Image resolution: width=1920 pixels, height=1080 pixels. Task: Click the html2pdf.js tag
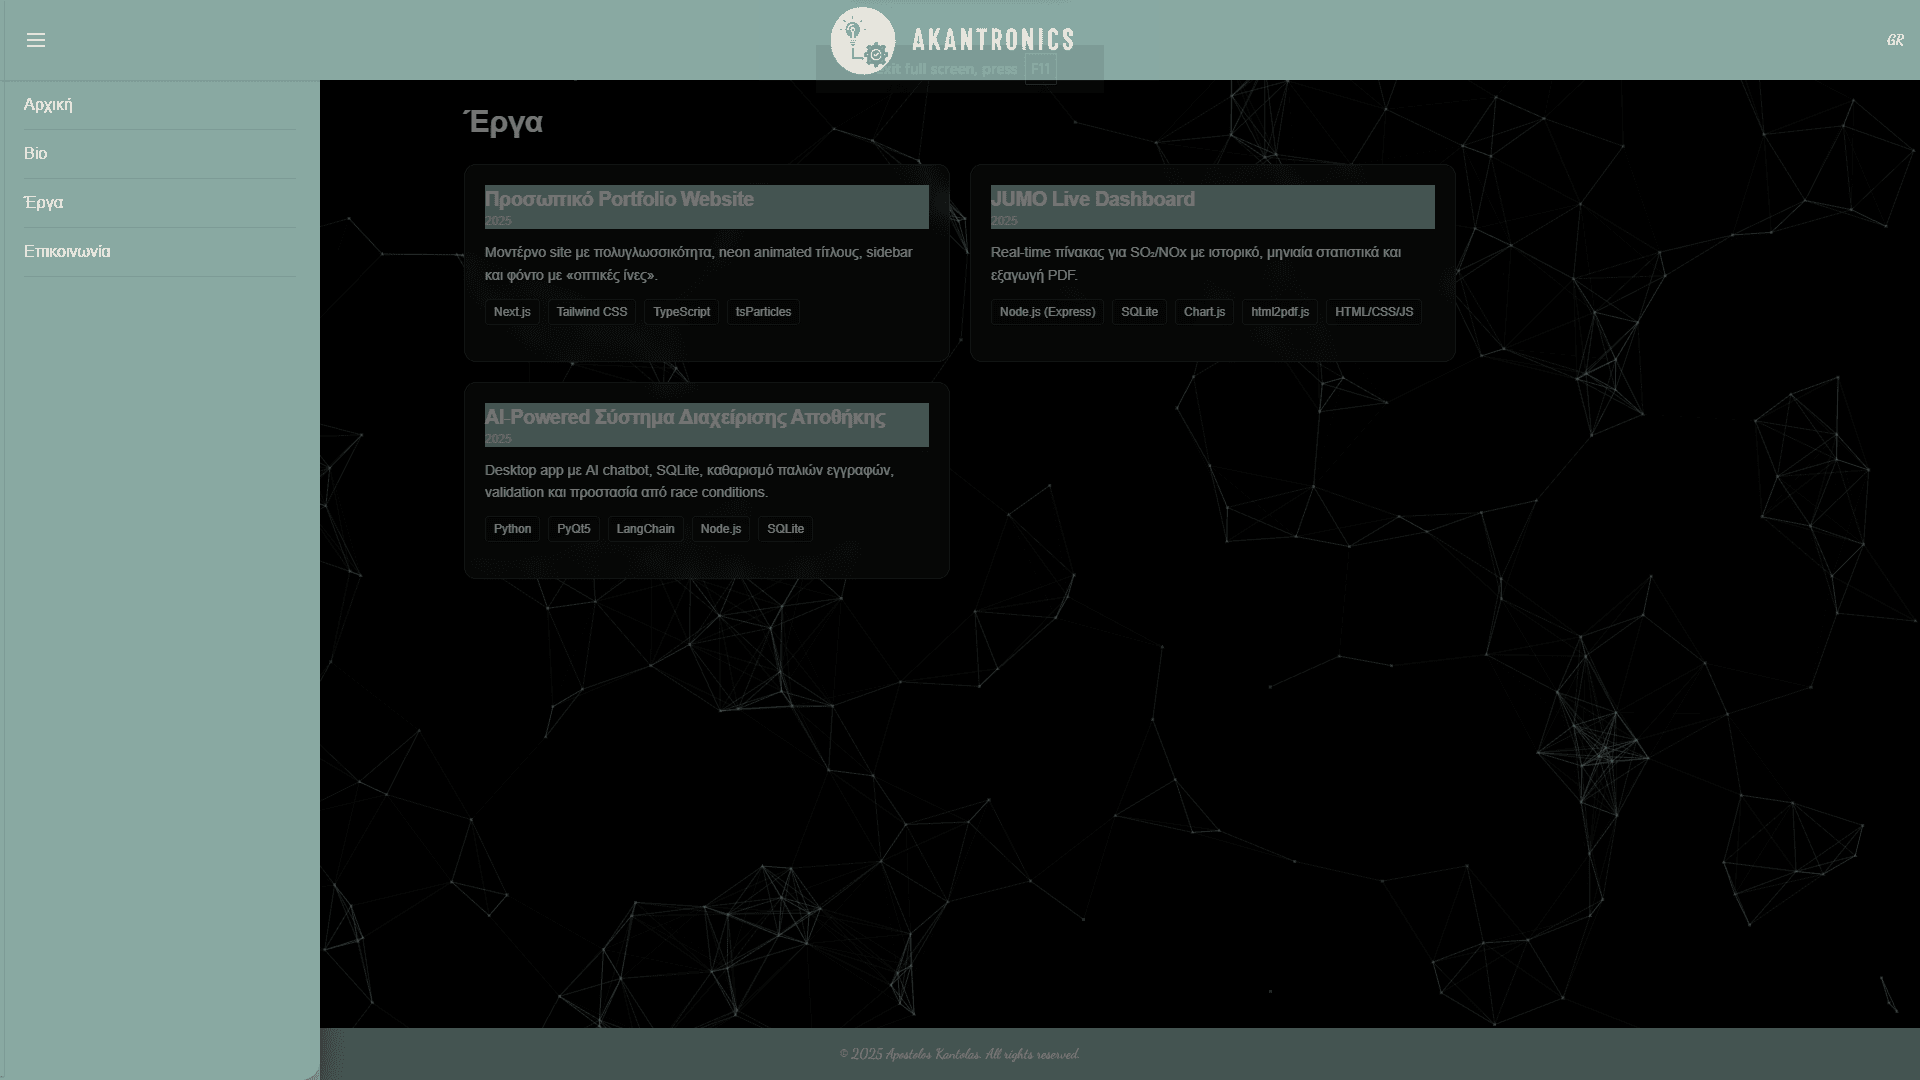click(x=1280, y=311)
